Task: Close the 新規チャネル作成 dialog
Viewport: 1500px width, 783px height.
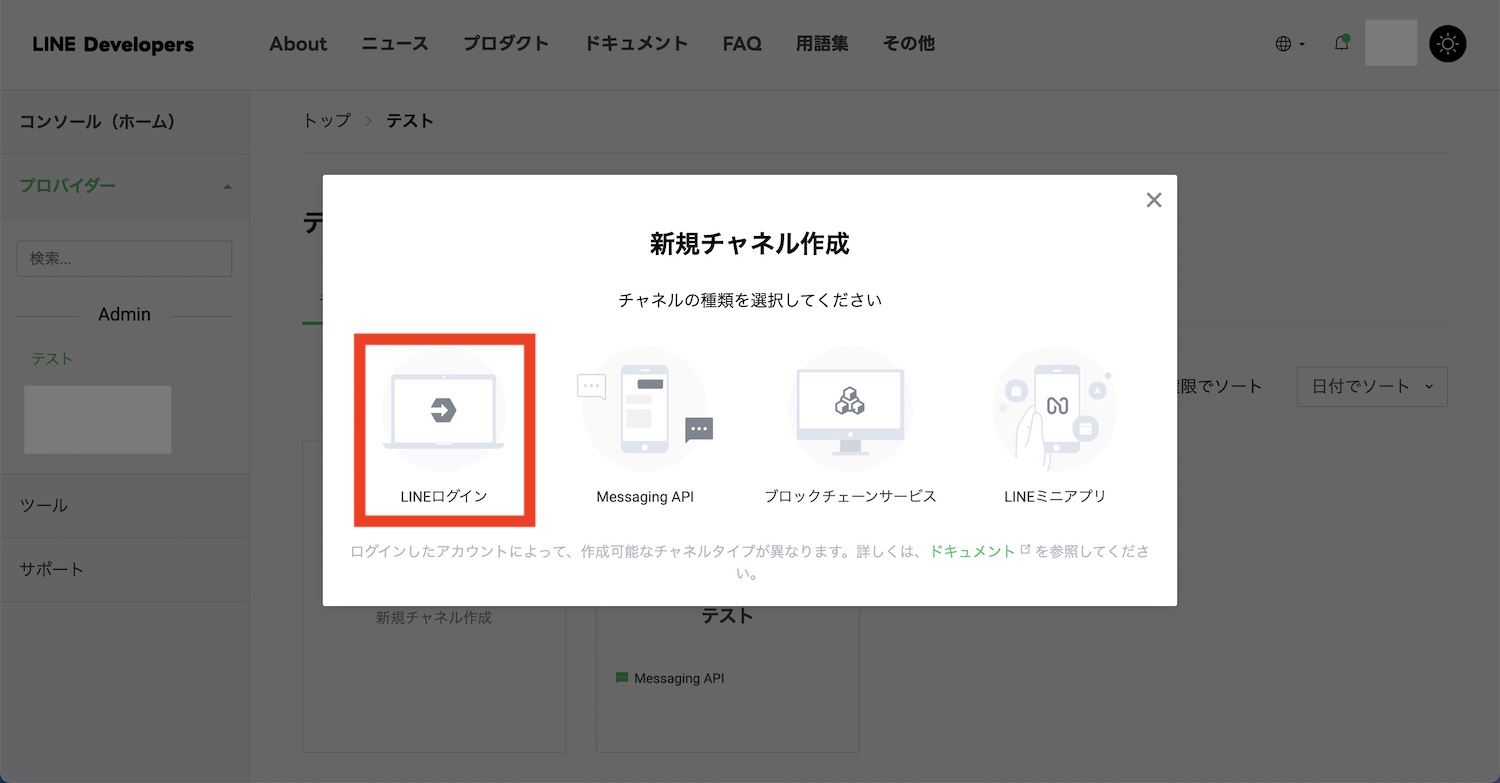Action: (1154, 200)
